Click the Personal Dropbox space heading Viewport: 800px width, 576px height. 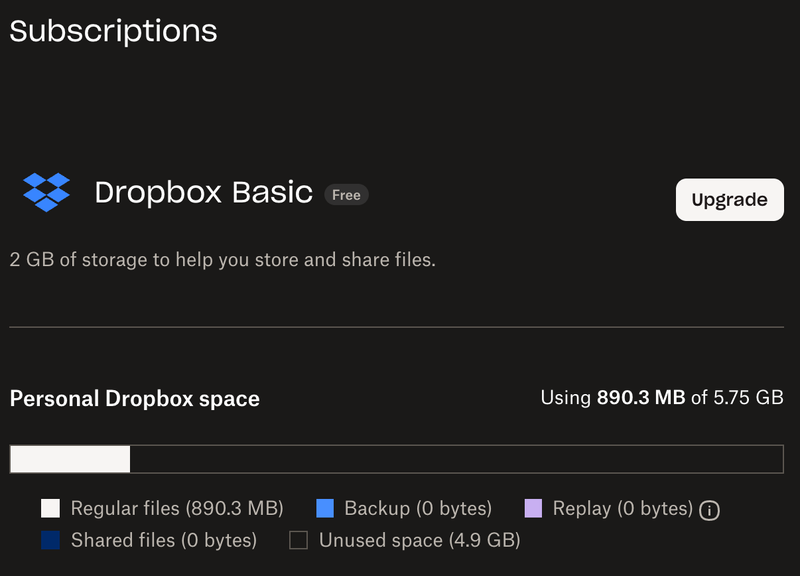point(135,399)
